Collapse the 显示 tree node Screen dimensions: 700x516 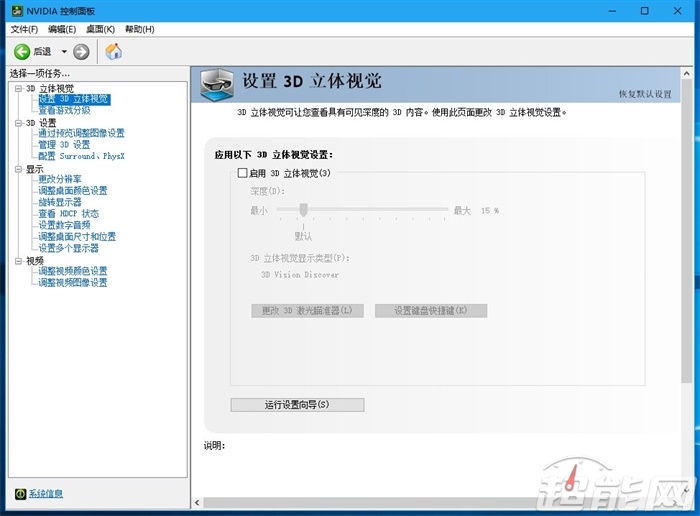(x=19, y=169)
